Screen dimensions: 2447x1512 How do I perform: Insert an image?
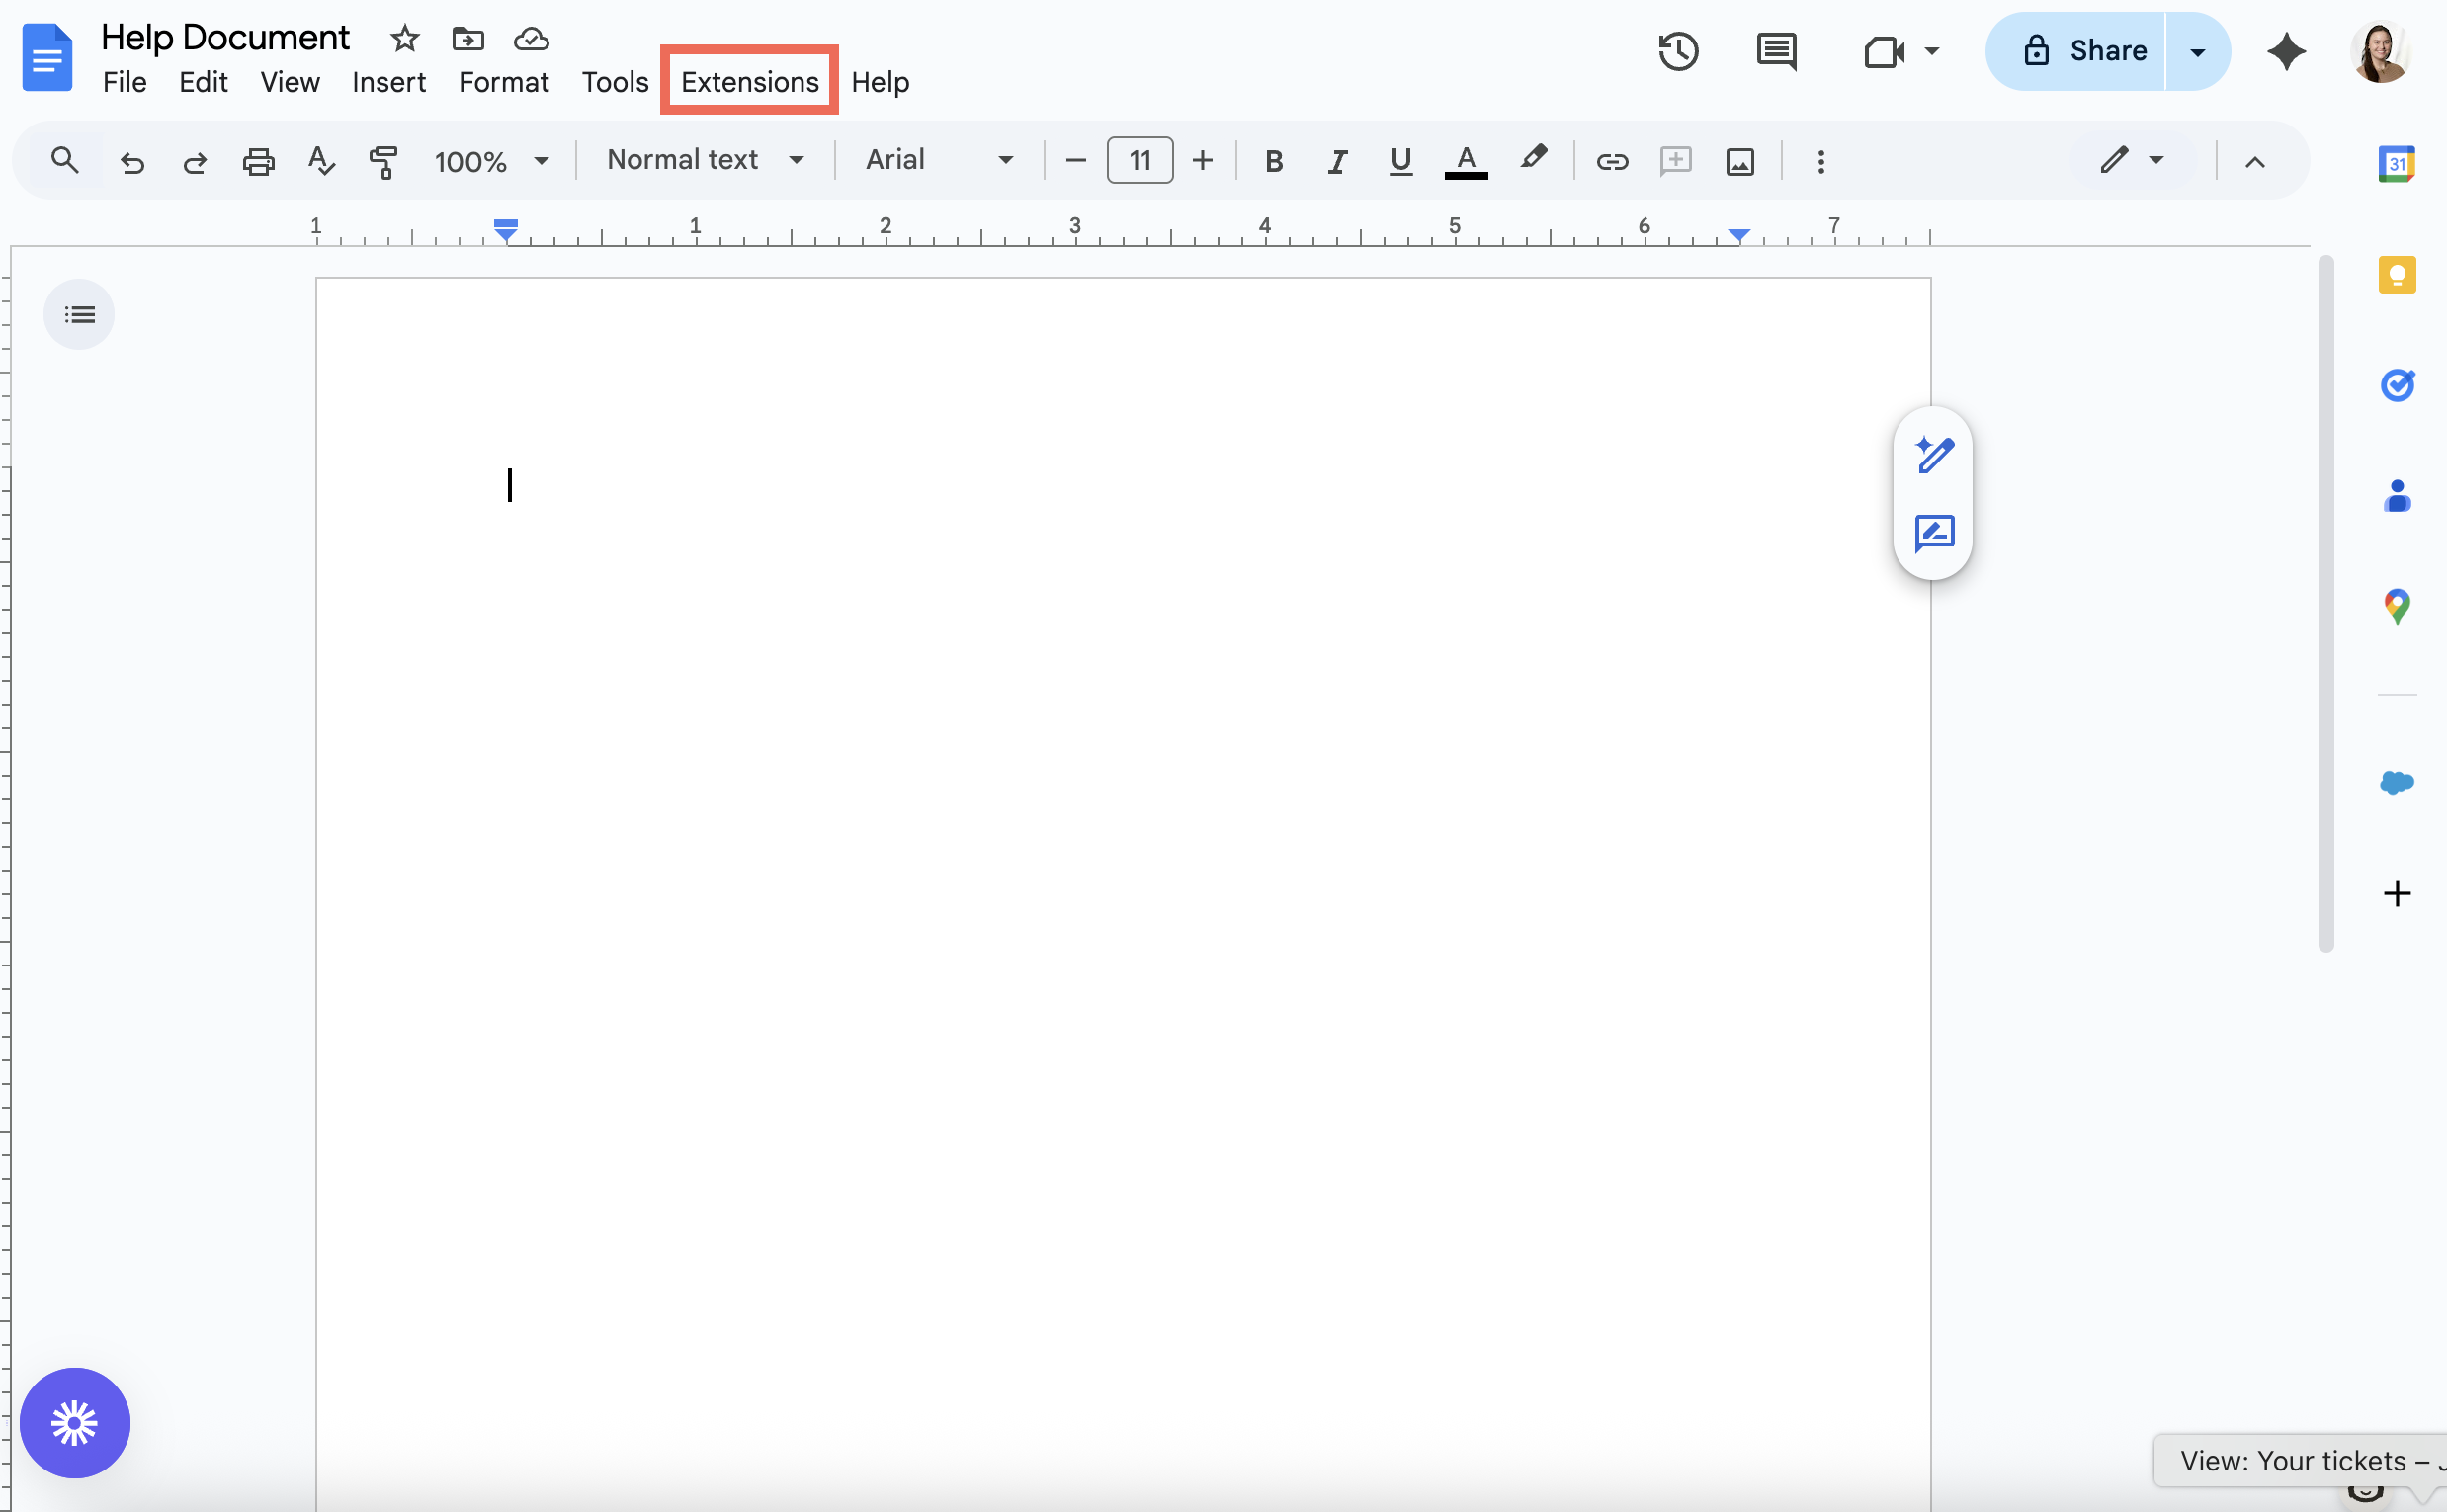(x=1740, y=160)
